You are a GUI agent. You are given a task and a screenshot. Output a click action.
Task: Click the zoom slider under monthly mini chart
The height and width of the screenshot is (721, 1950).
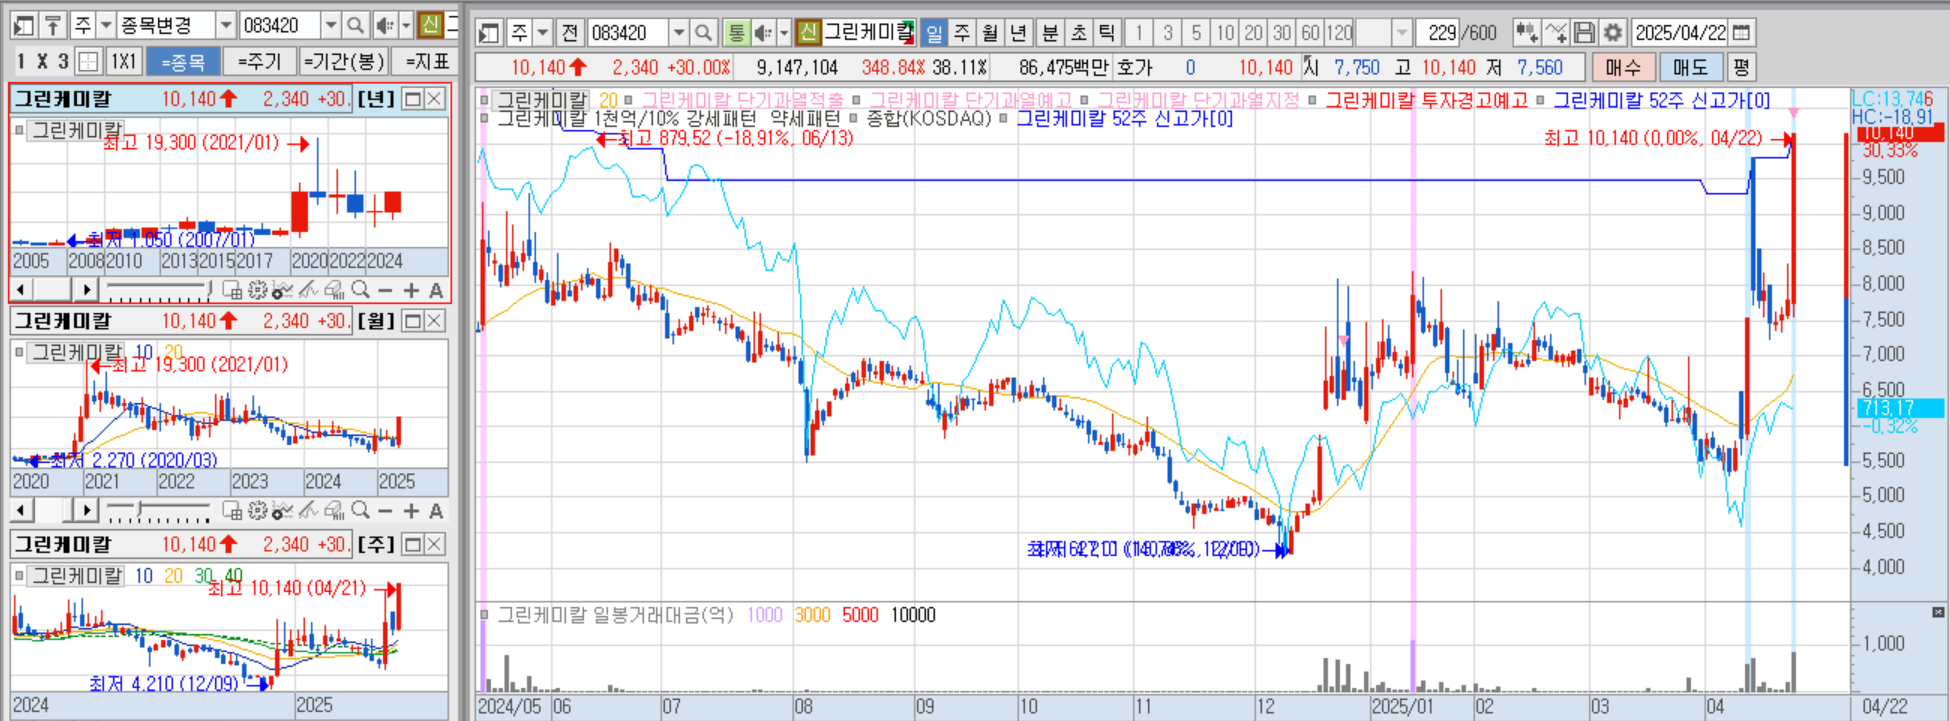158,511
